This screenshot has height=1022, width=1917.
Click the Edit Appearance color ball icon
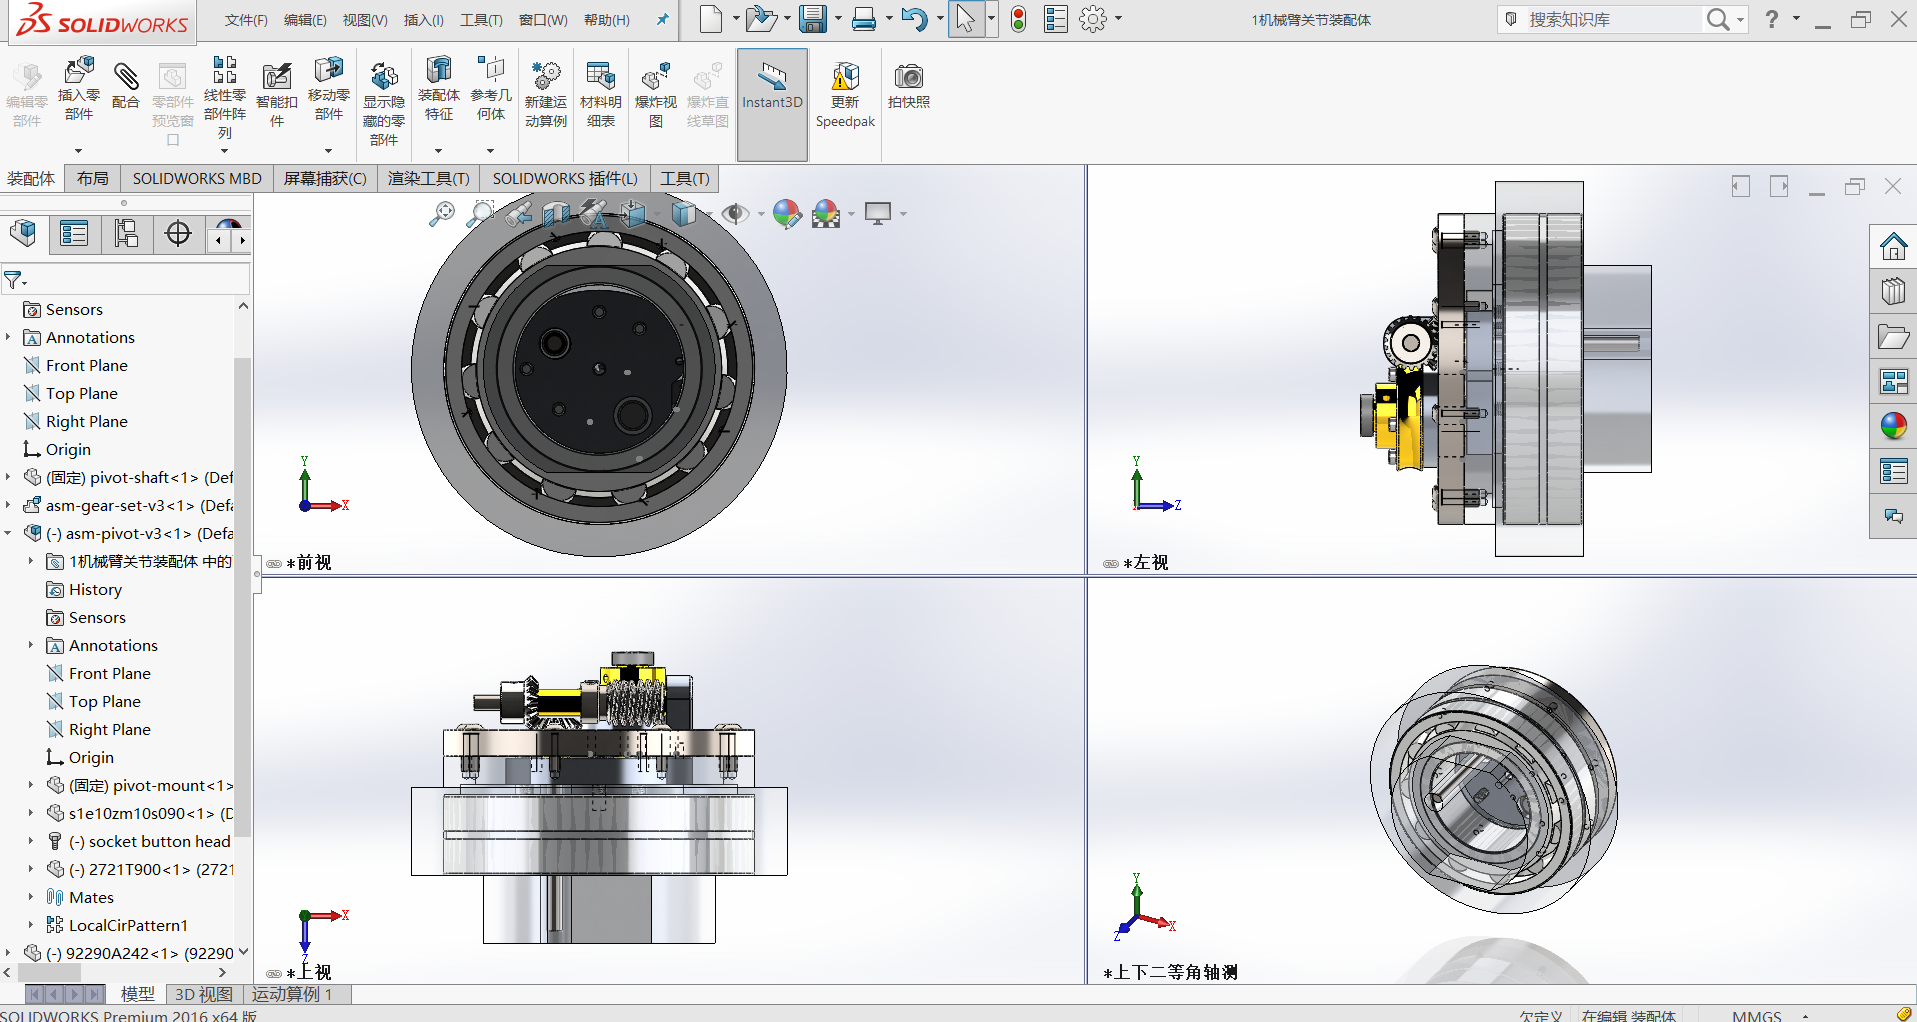click(787, 213)
